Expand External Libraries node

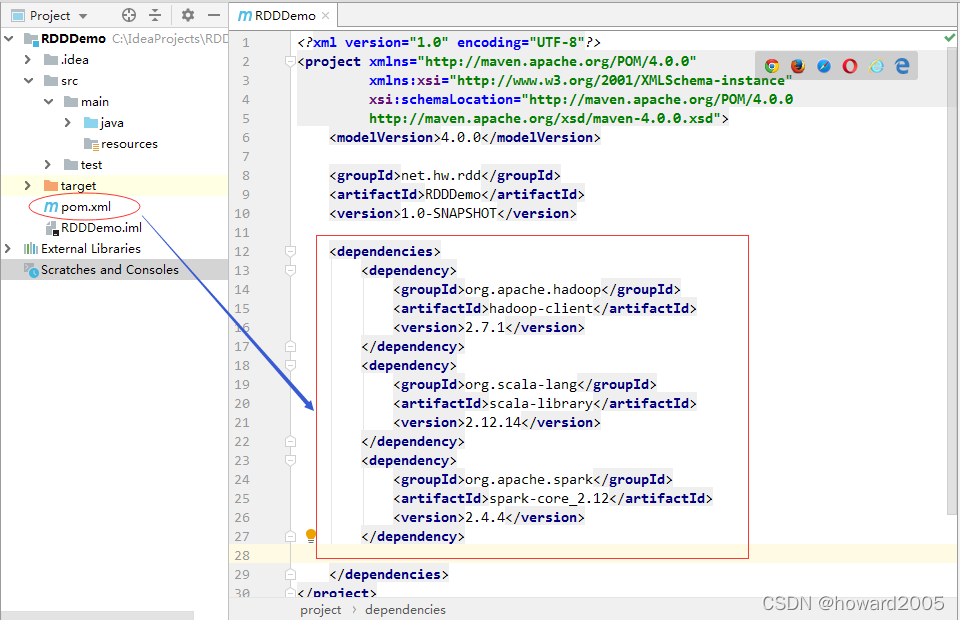pyautogui.click(x=8, y=248)
